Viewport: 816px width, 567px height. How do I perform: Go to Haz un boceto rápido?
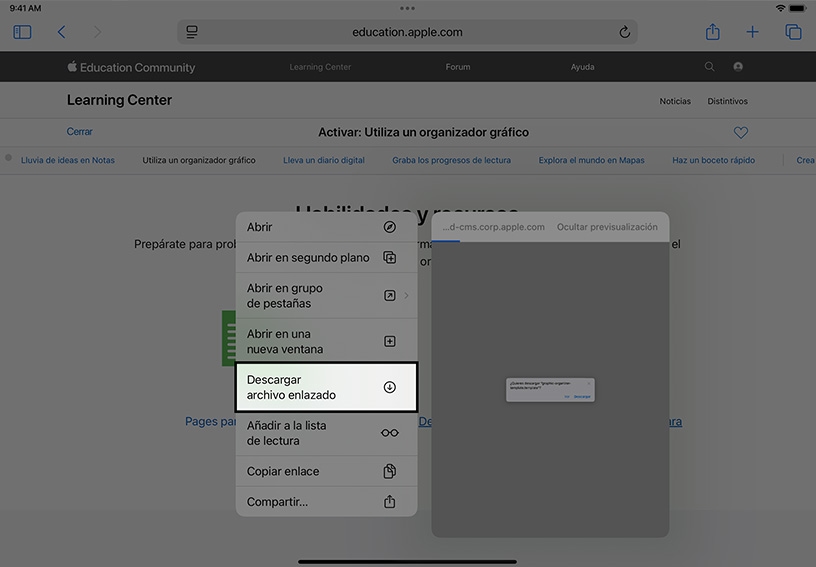pos(713,160)
